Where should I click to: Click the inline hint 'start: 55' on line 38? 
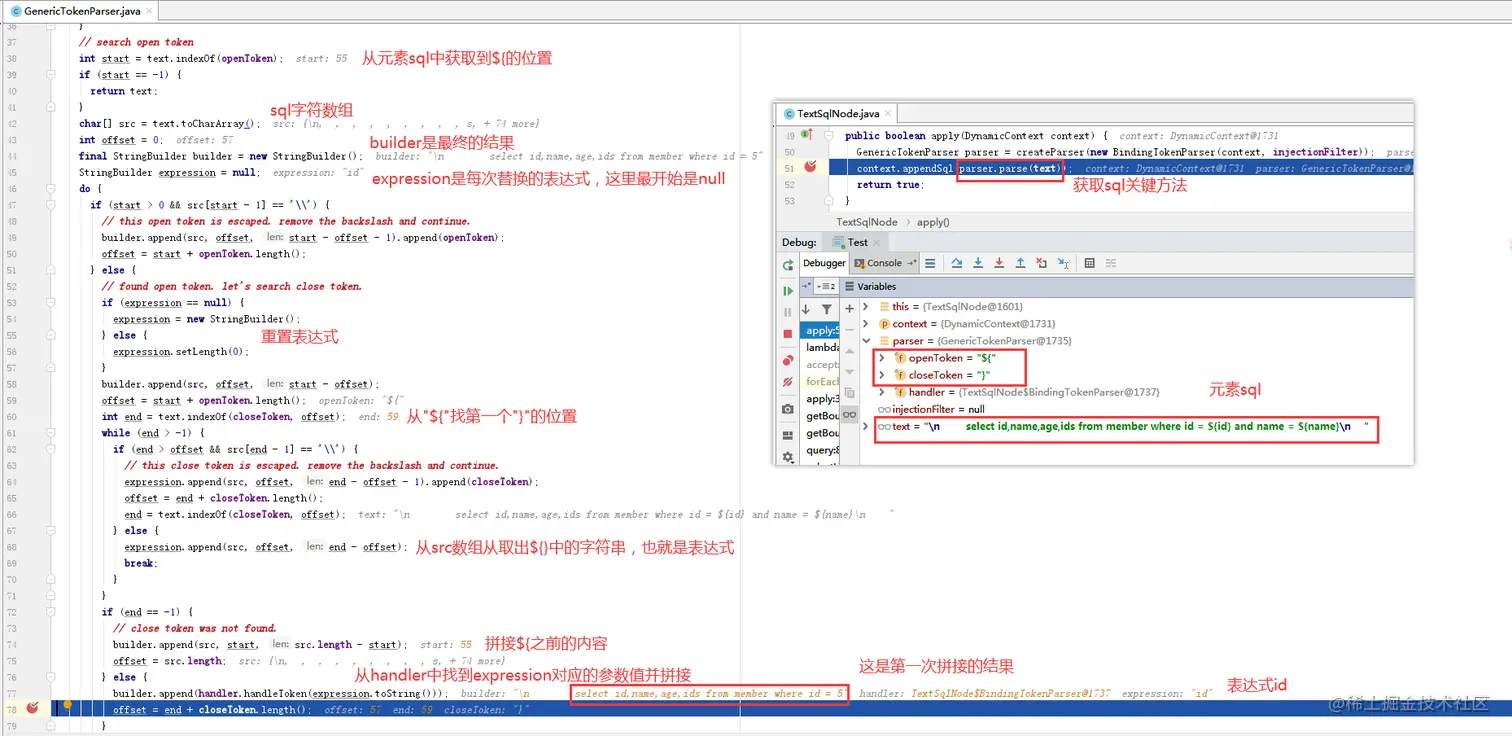(321, 59)
